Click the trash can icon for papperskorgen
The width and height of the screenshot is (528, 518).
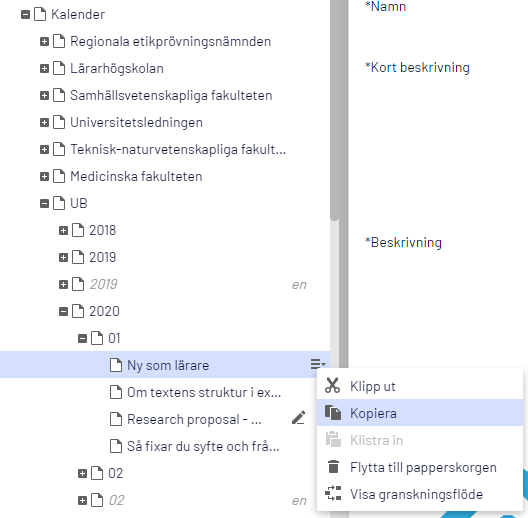(333, 467)
